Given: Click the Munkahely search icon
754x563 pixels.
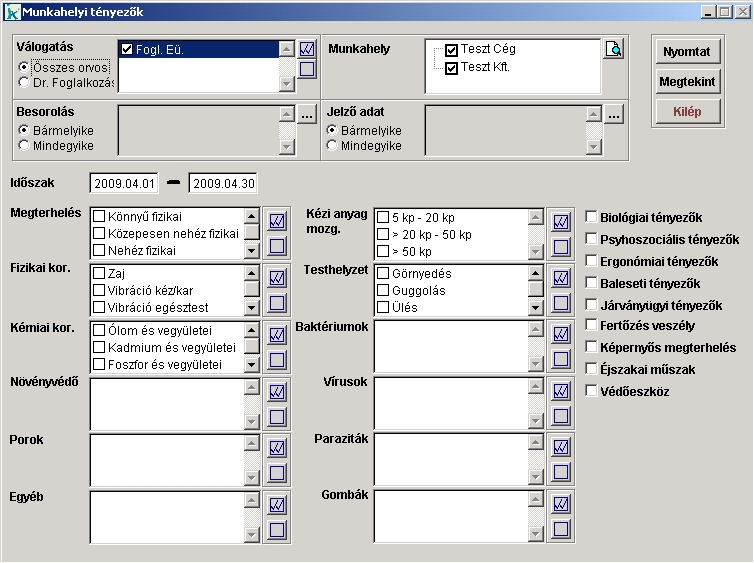Looking at the screenshot, I should click(614, 49).
